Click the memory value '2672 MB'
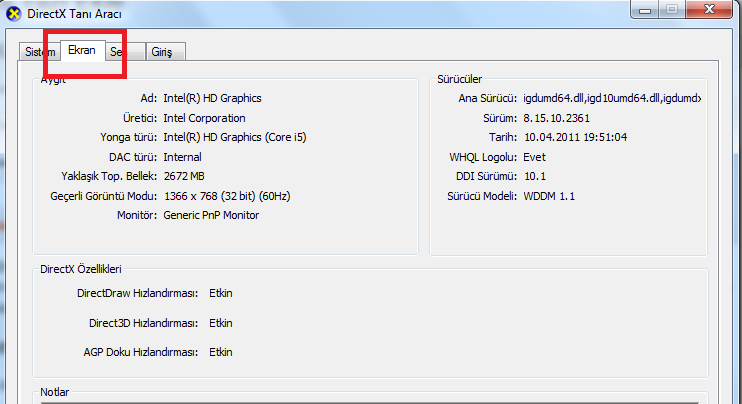The width and height of the screenshot is (742, 404). 184,176
